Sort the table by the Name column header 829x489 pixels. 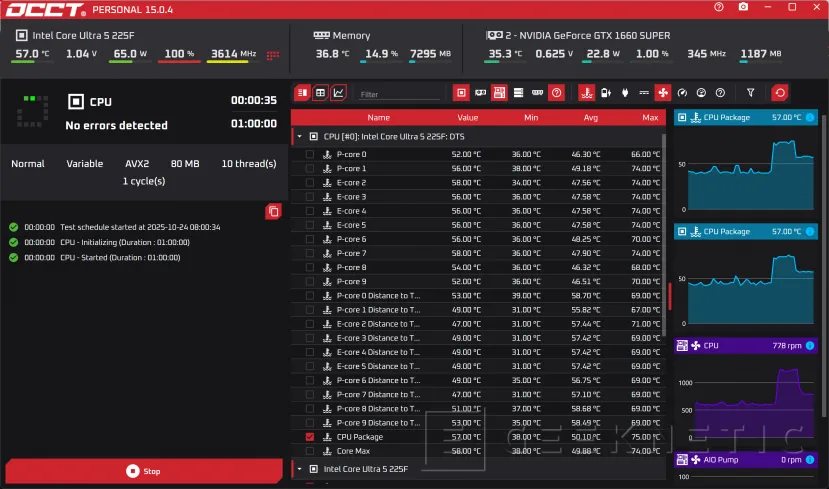378,117
